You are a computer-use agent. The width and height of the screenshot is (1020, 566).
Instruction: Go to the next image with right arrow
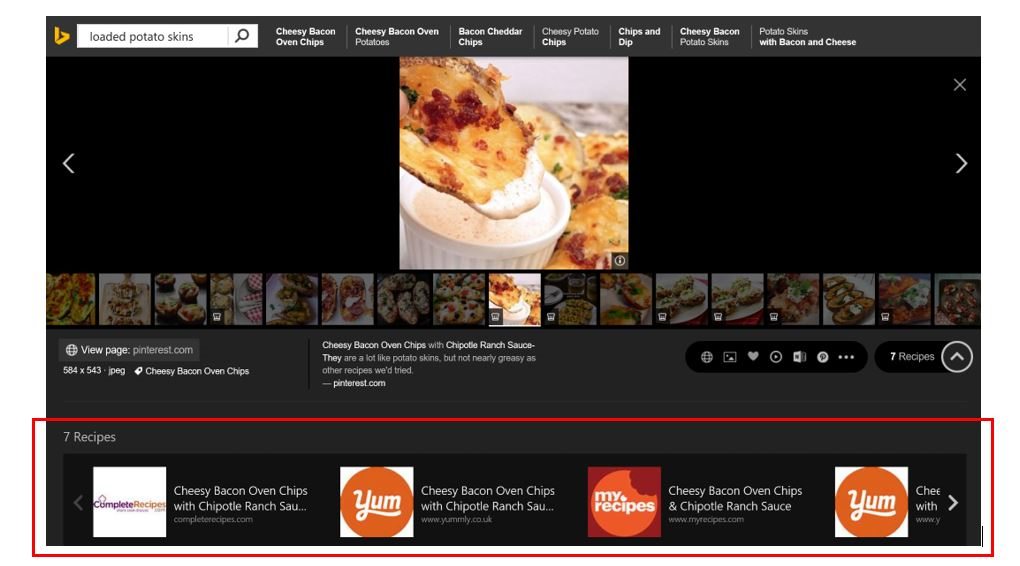960,163
